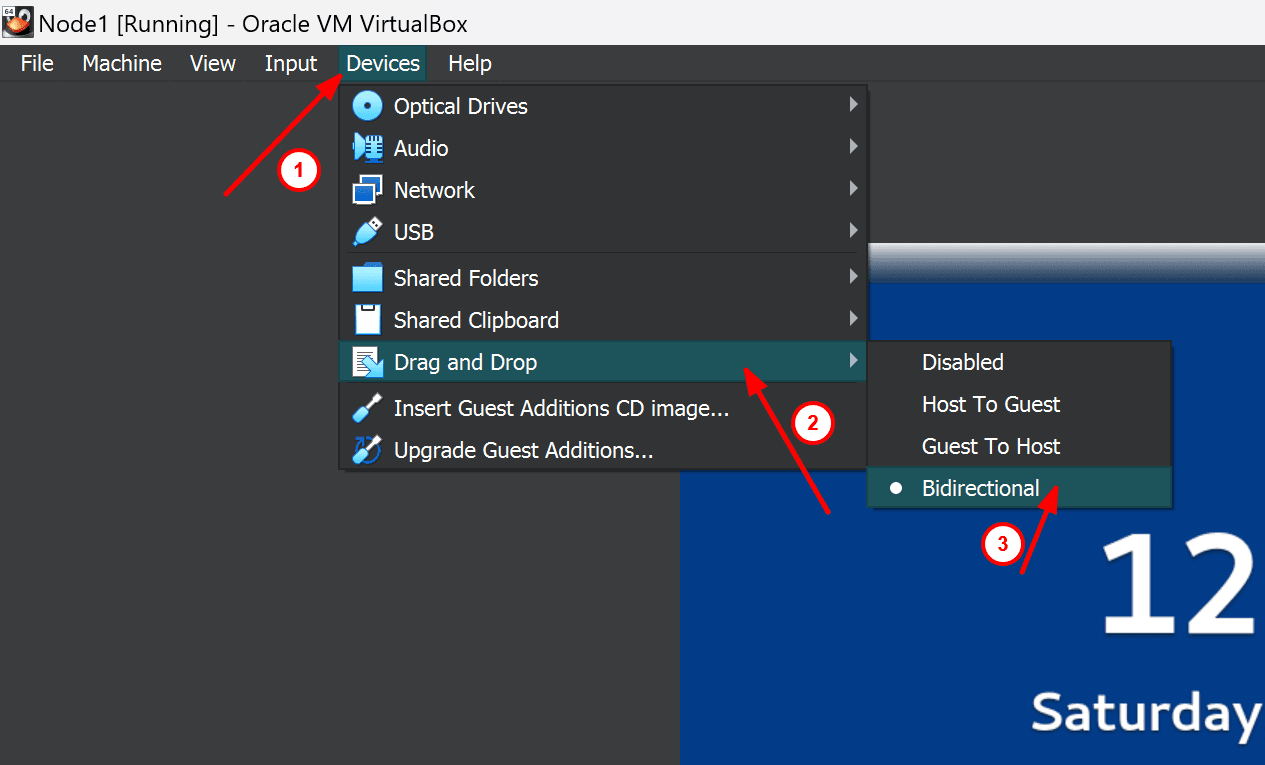Open the Optical Drives submenu icon
This screenshot has height=765, width=1265.
point(367,105)
